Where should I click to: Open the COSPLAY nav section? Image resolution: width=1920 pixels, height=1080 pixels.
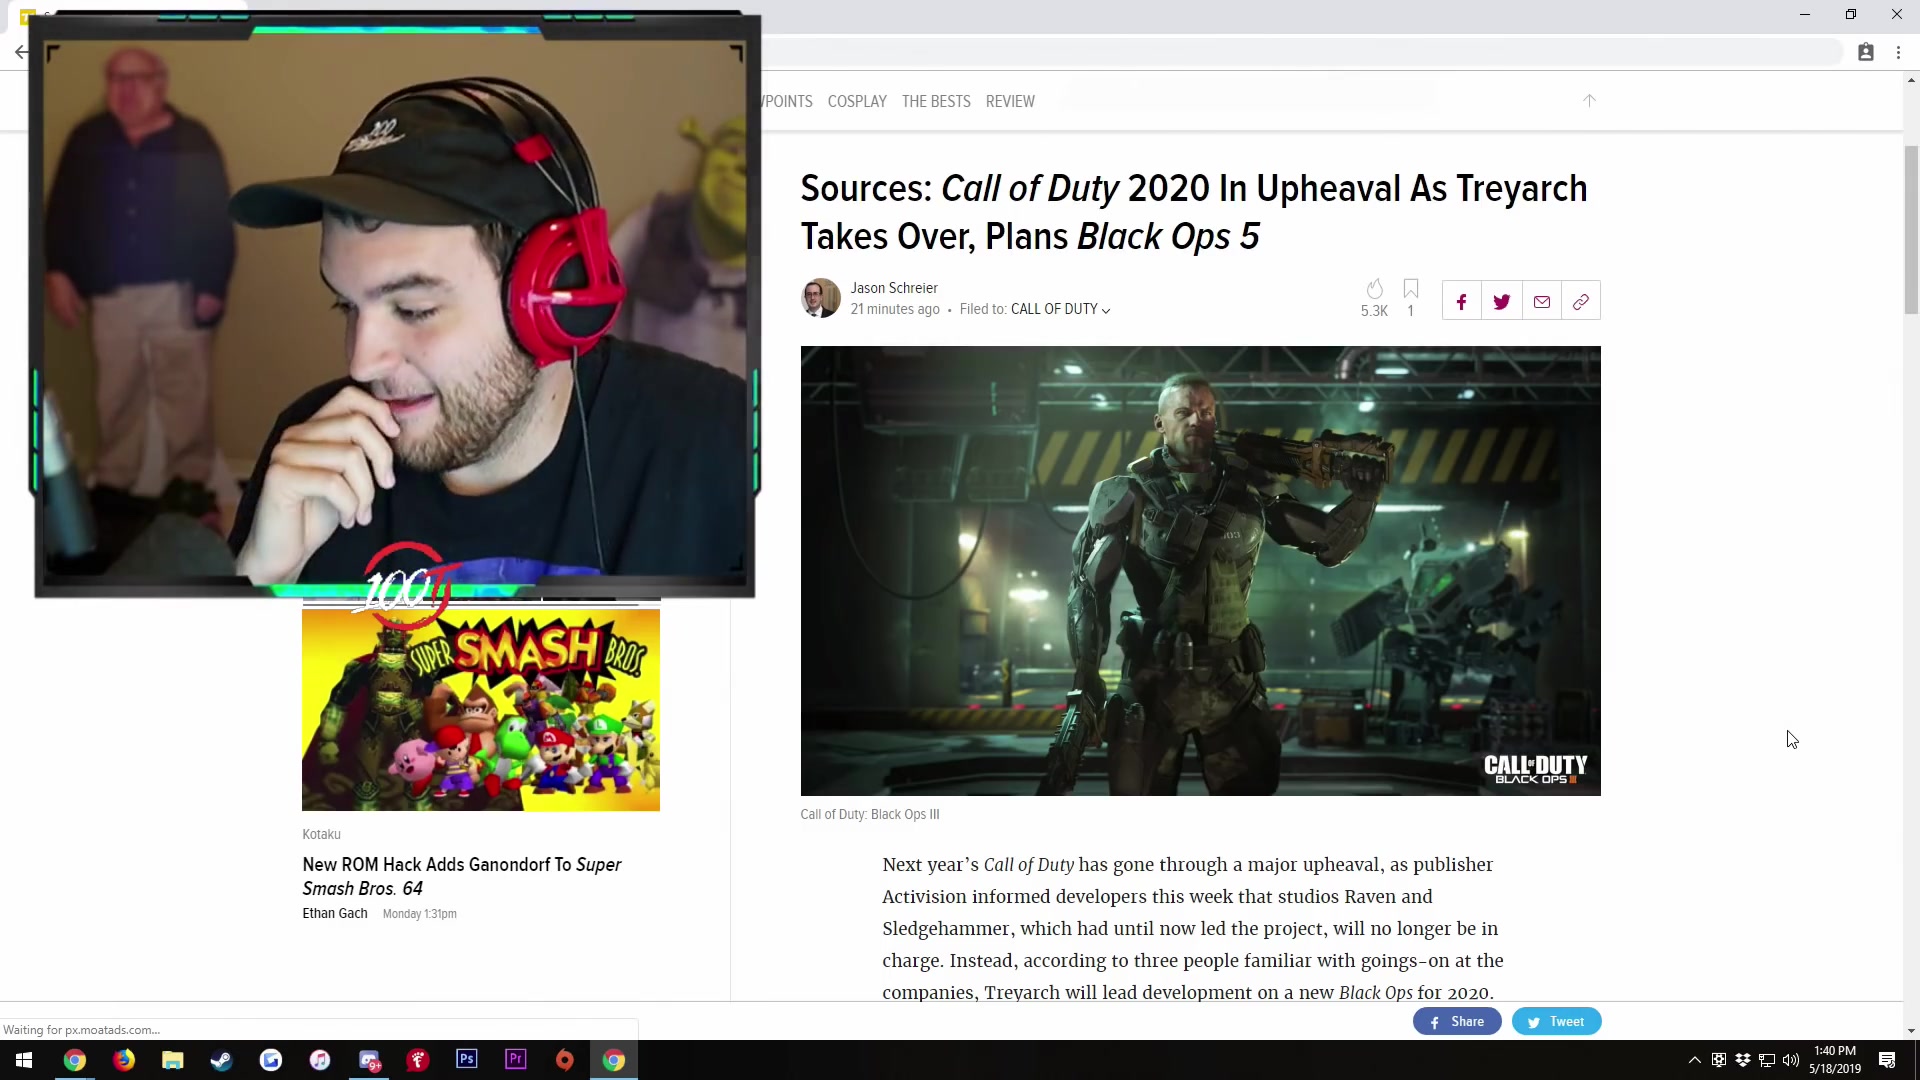coord(857,102)
